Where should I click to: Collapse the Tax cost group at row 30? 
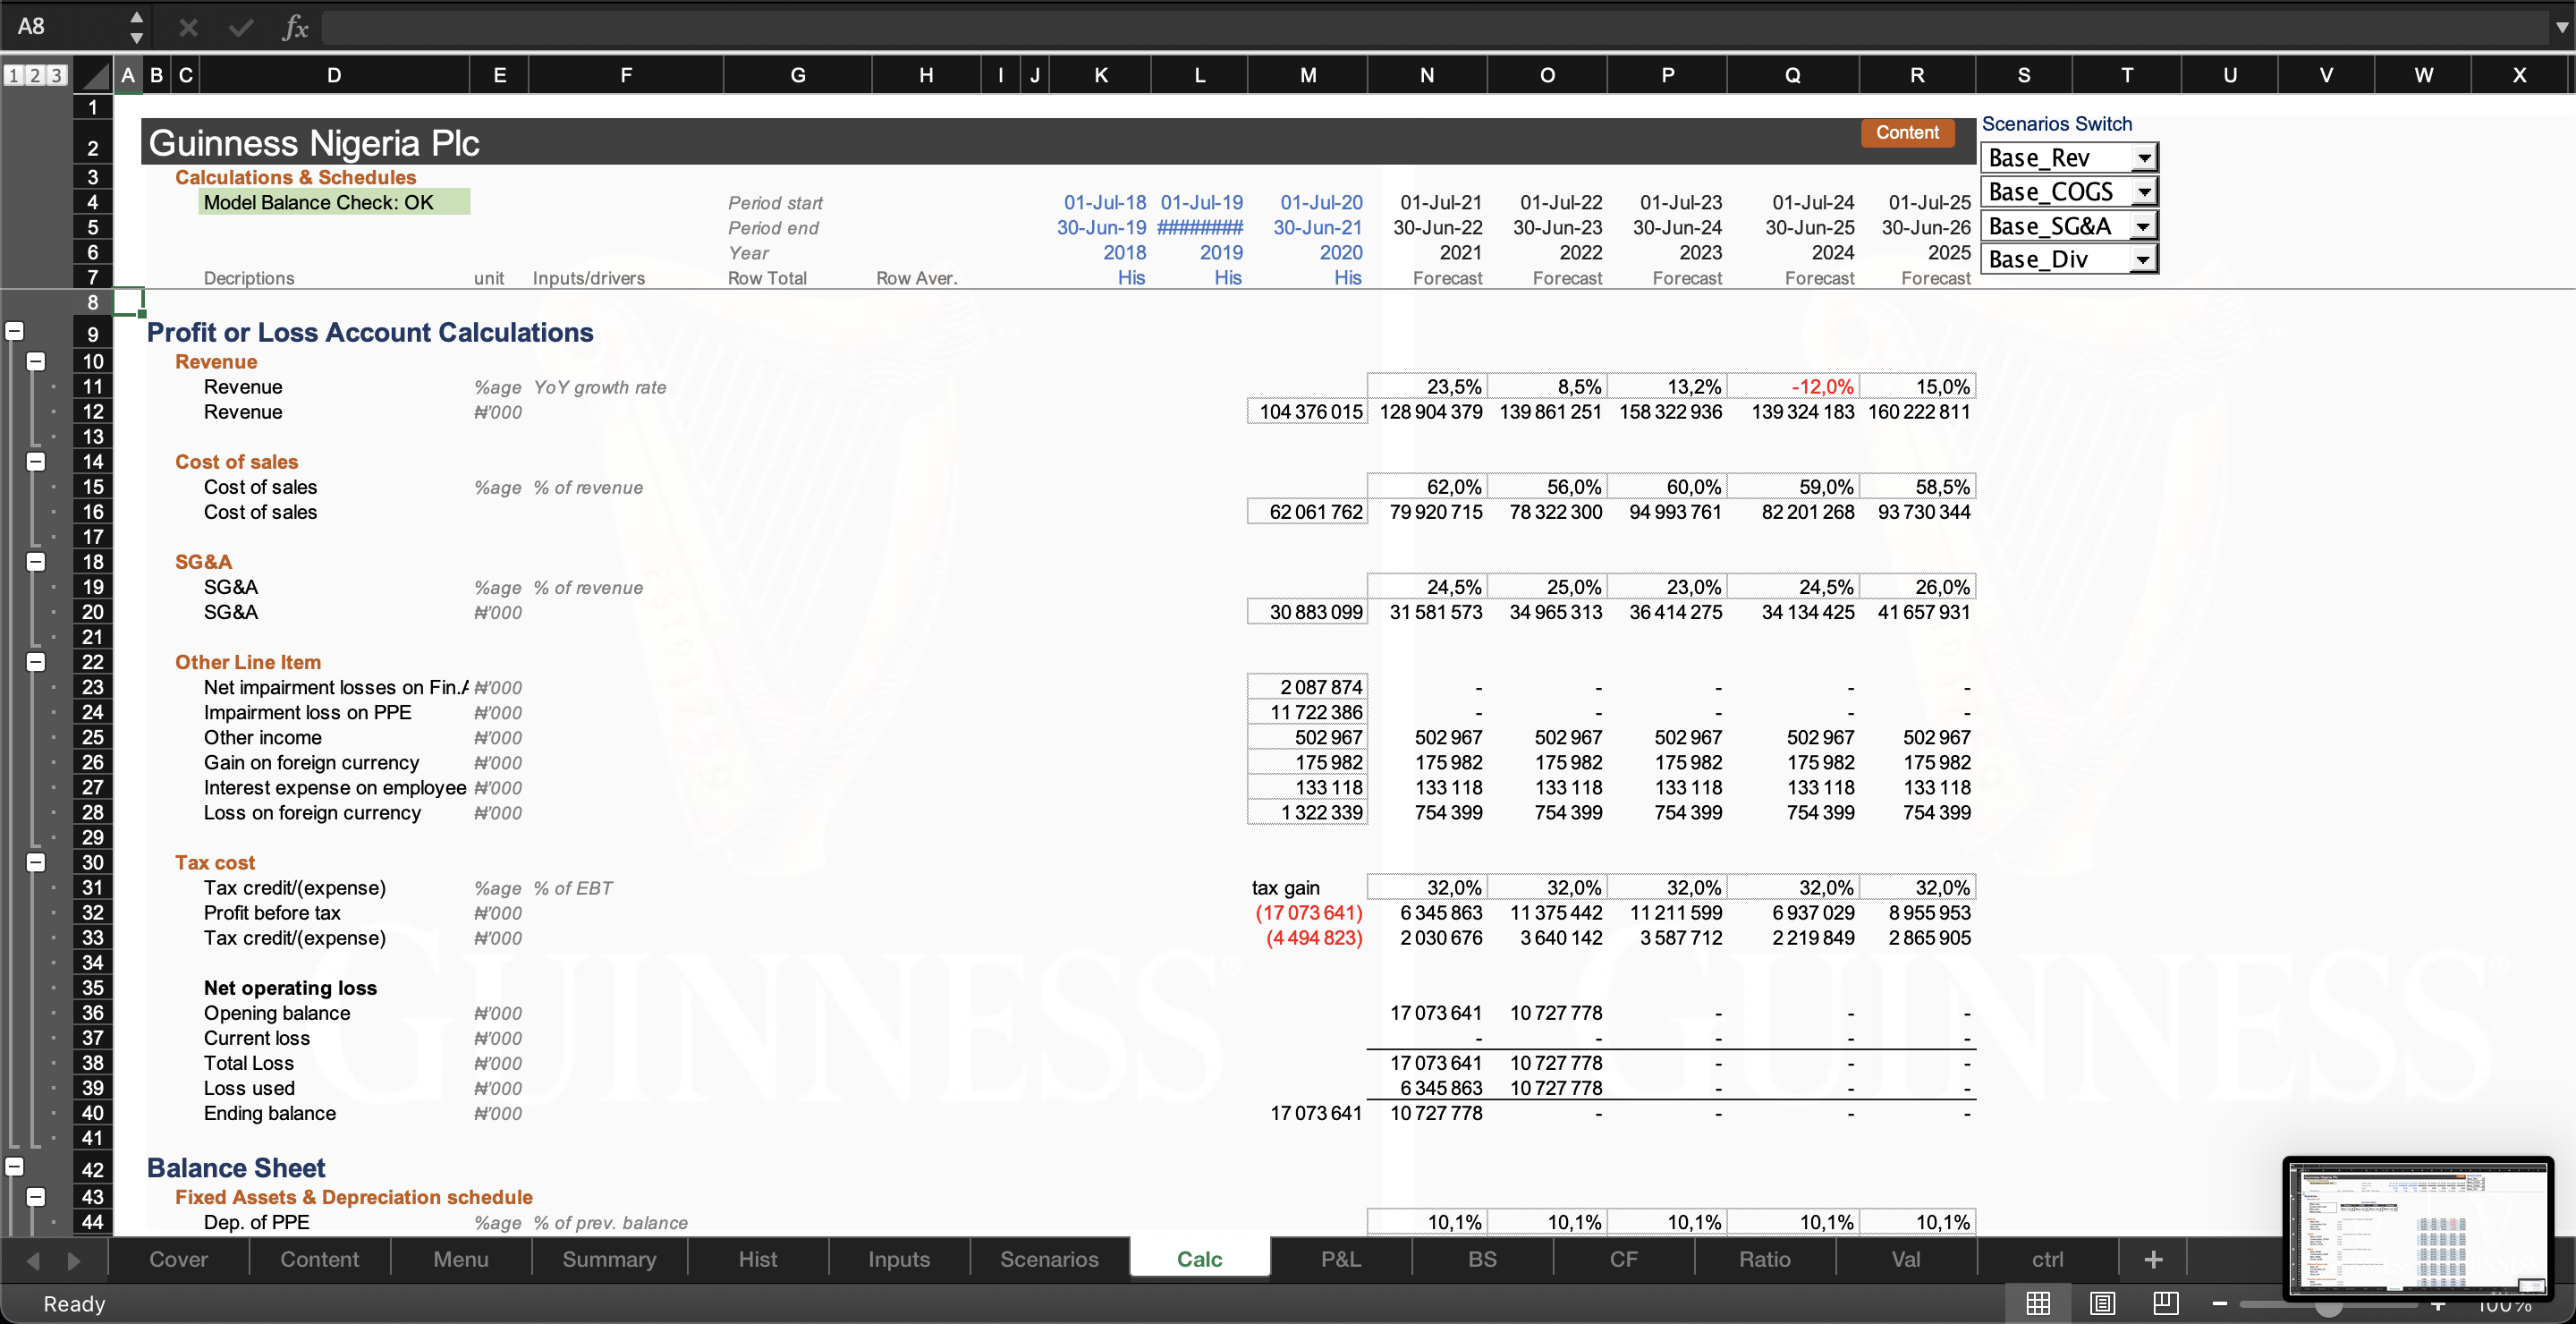[x=36, y=862]
